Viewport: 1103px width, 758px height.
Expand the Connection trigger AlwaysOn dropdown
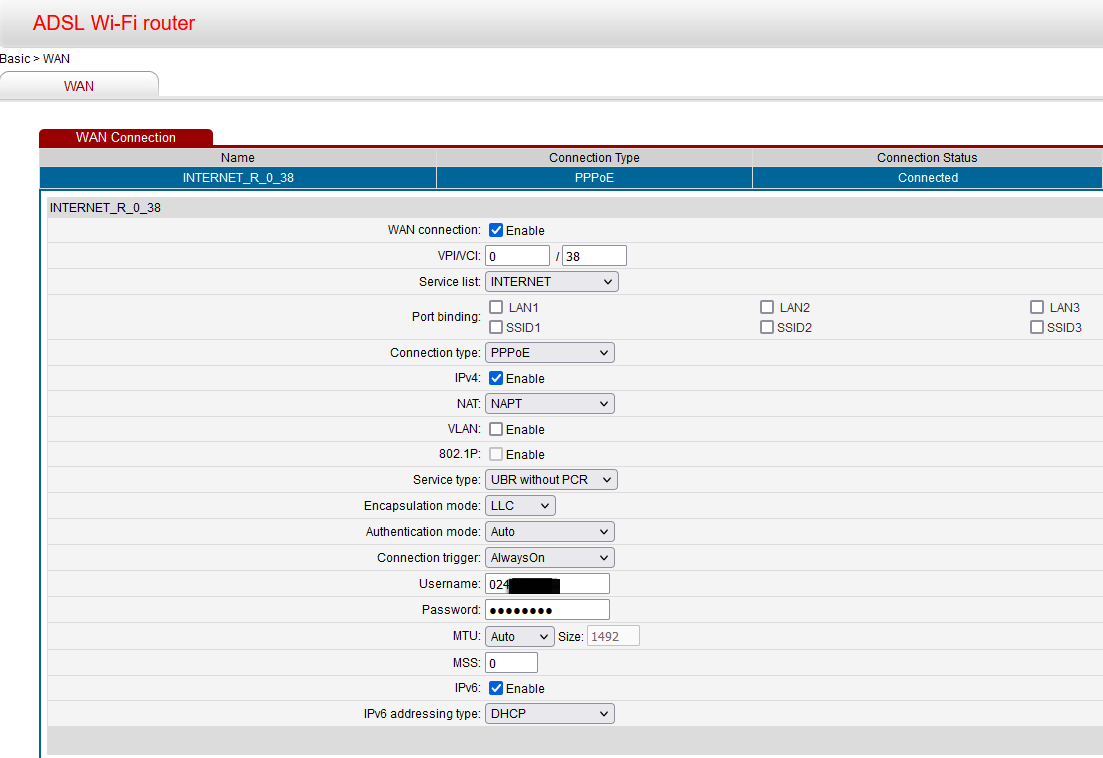[x=549, y=558]
